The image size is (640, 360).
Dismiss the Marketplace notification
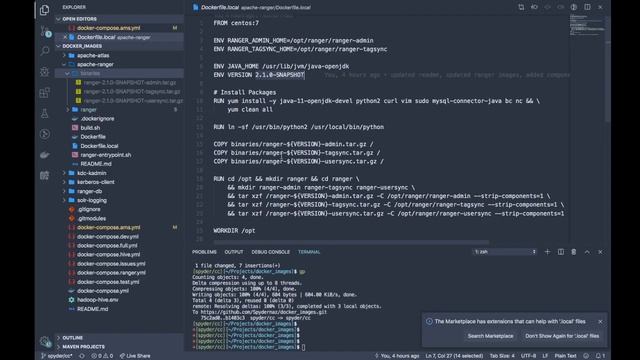pyautogui.click(x=600, y=322)
